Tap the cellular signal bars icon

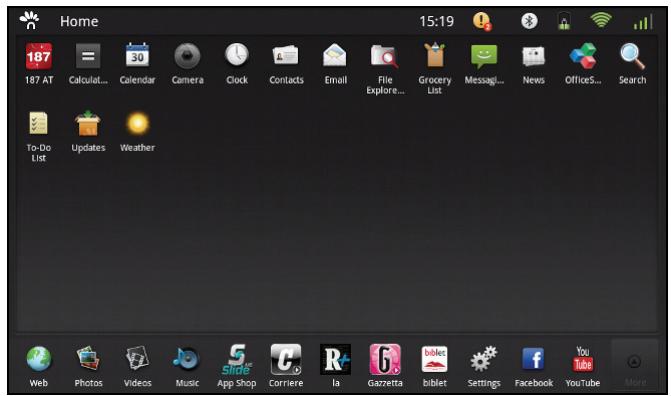point(643,21)
